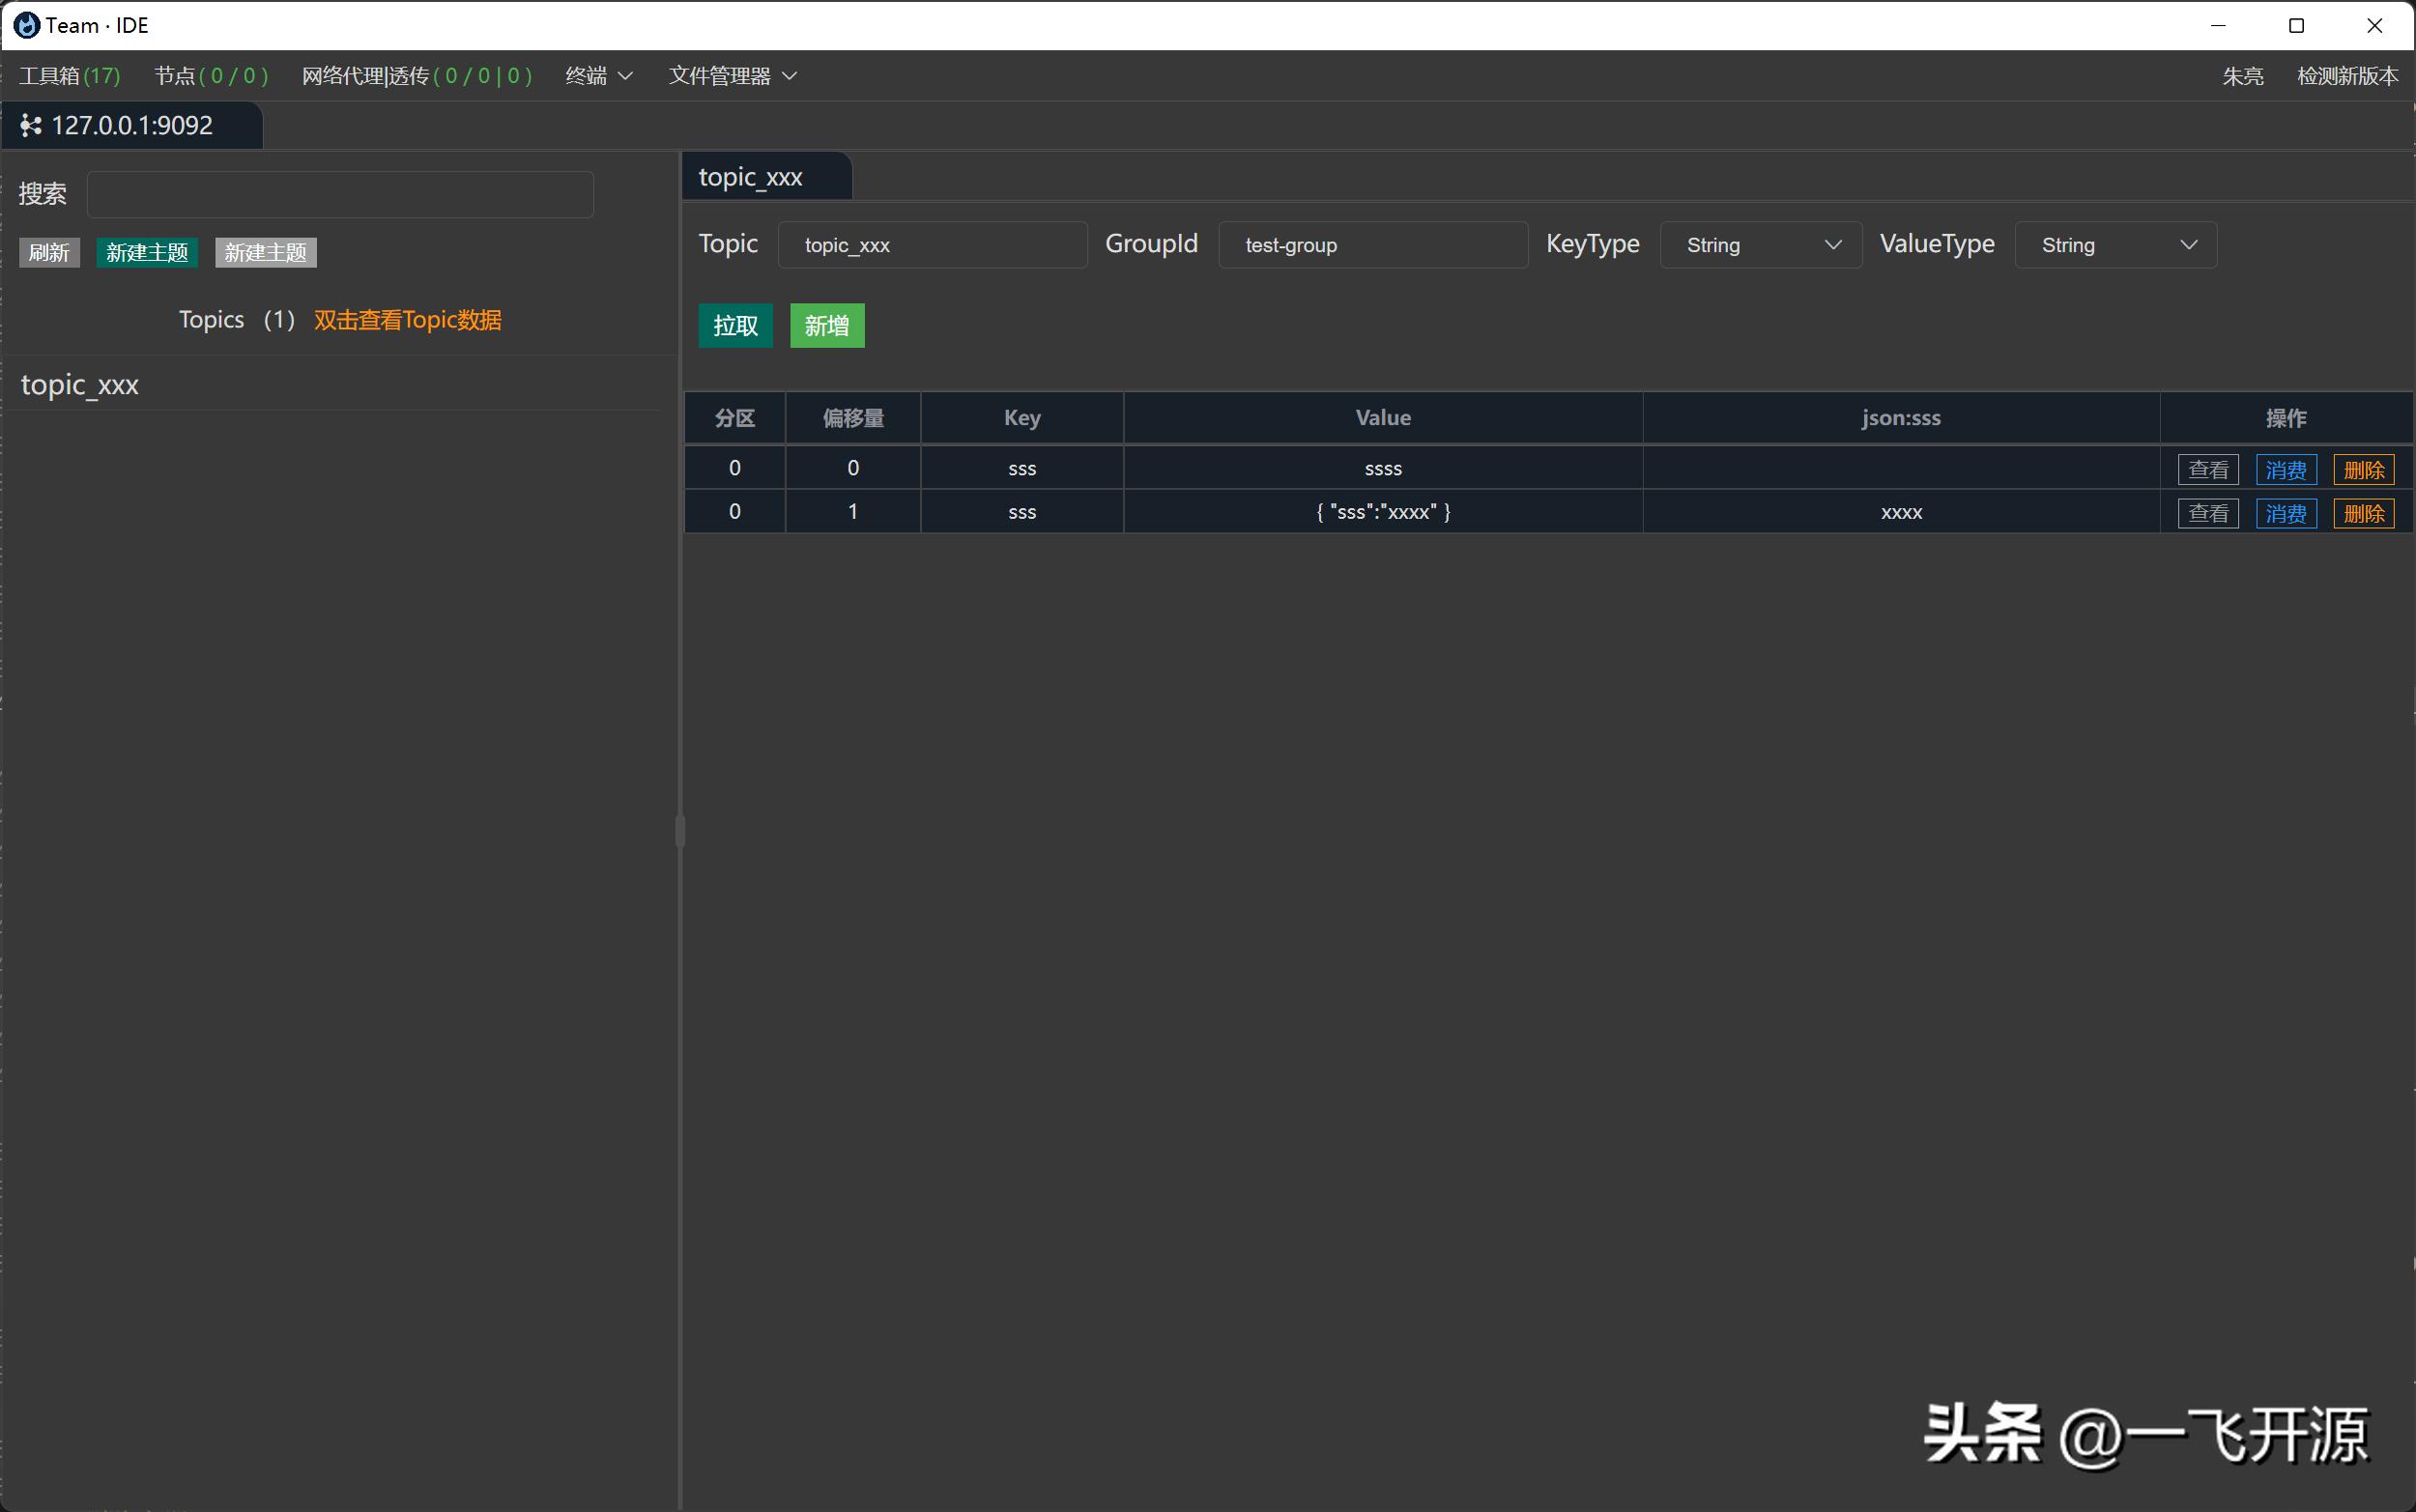The width and height of the screenshot is (2416, 1512).
Task: Click the Team IDE app logo icon
Action: coord(27,25)
